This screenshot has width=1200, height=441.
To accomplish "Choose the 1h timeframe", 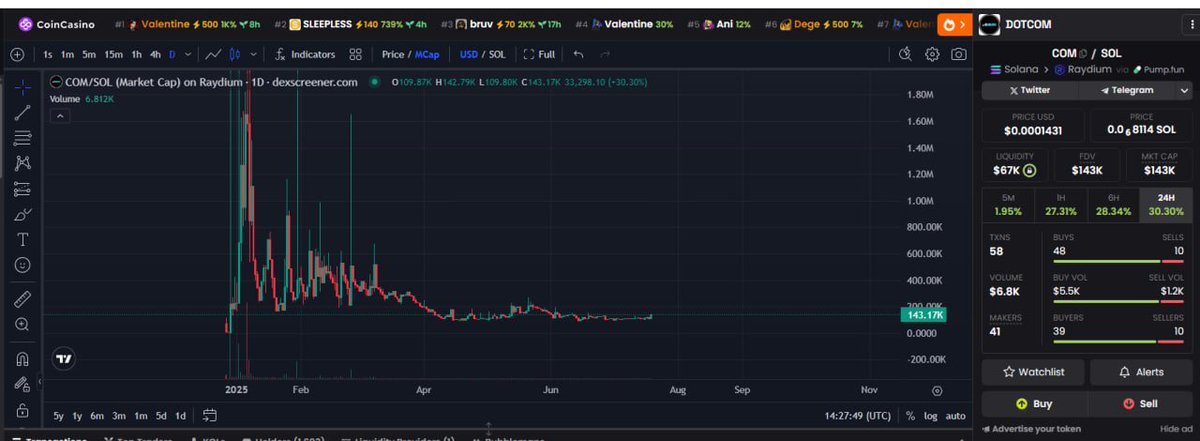I will tap(136, 54).
